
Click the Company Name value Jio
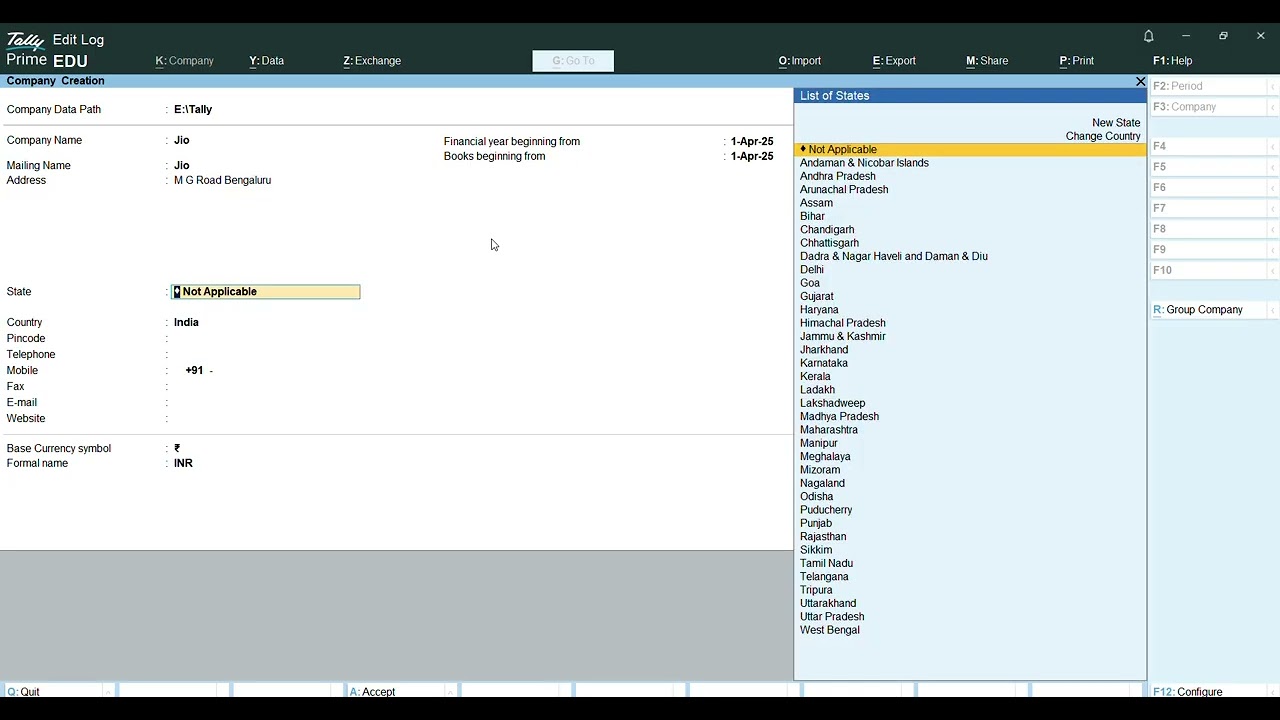pyautogui.click(x=182, y=141)
